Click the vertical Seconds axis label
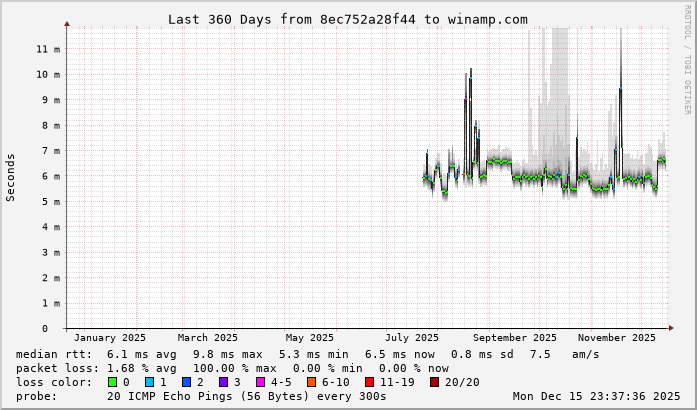 click(x=11, y=177)
